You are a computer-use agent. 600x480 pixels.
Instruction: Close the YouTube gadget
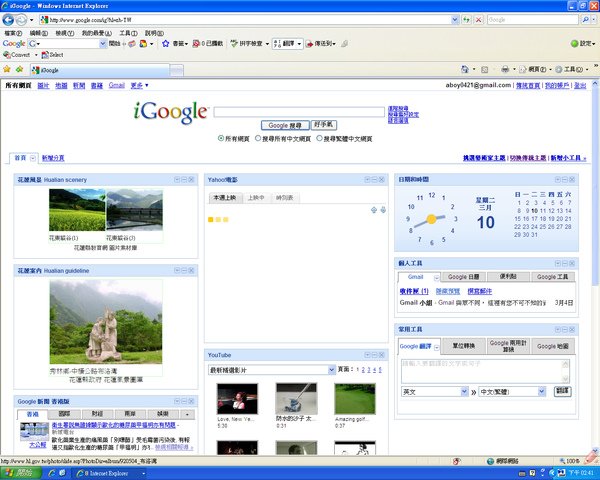[382, 355]
